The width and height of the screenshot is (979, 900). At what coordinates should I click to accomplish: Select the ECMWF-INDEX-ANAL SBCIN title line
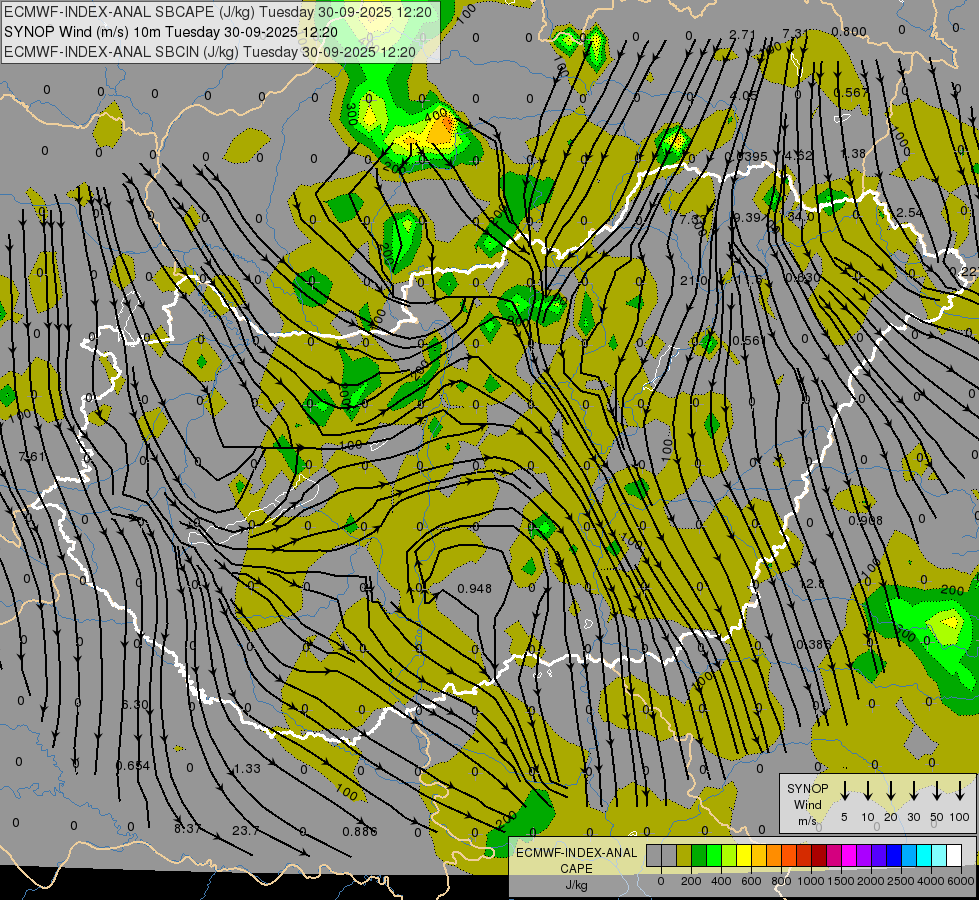pos(210,52)
